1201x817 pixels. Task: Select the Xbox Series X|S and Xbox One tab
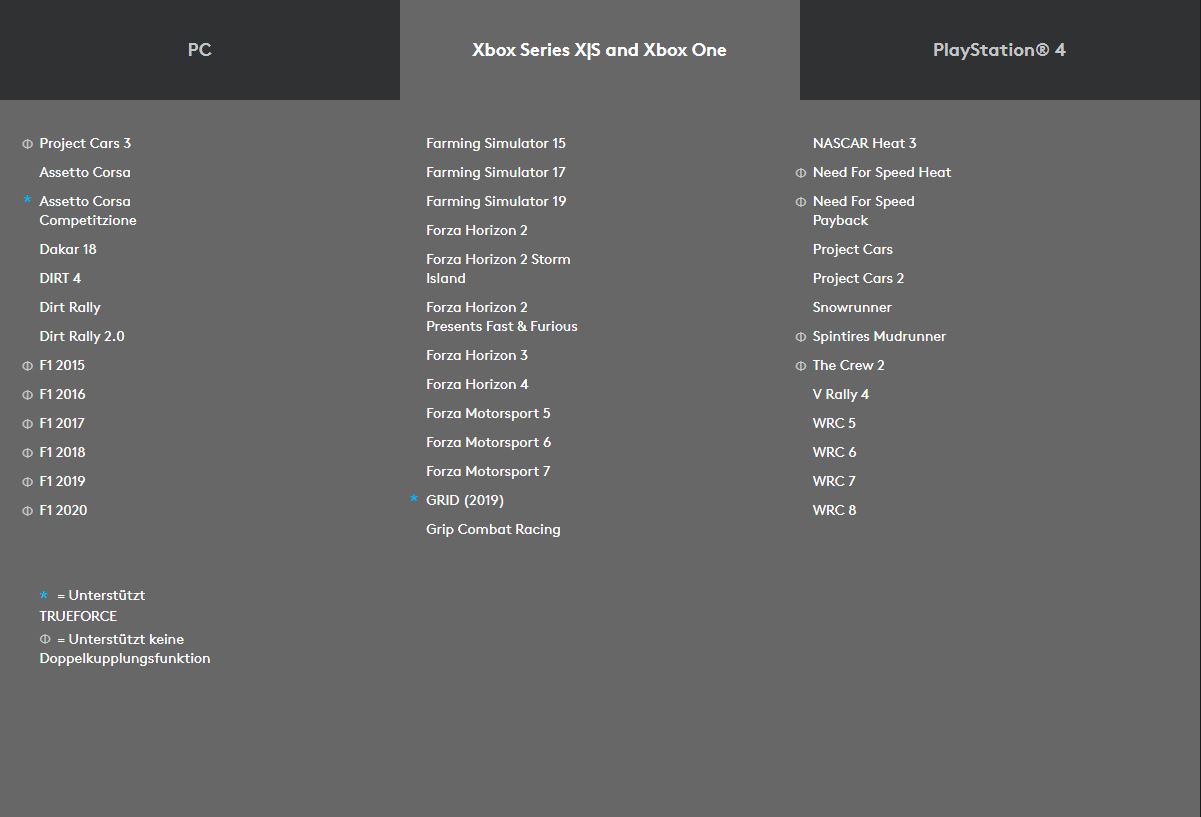pyautogui.click(x=599, y=50)
